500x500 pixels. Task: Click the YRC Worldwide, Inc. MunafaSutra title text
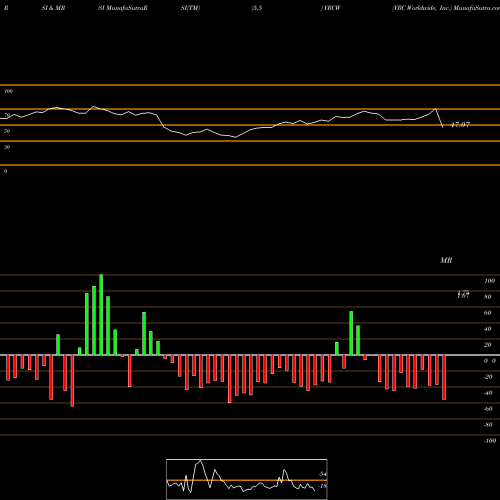pos(446,8)
